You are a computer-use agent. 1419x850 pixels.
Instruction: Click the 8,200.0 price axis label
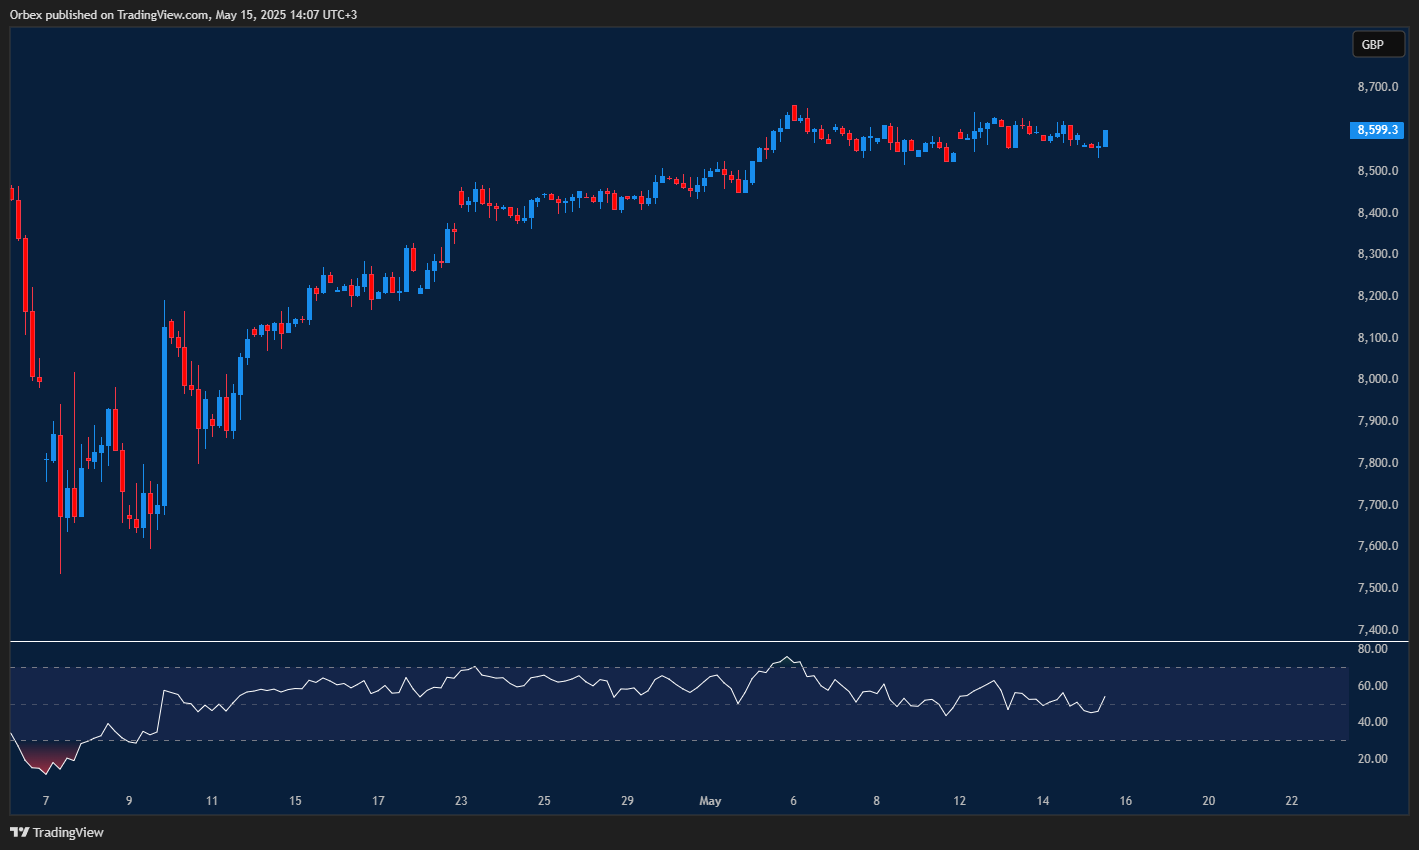pos(1377,296)
